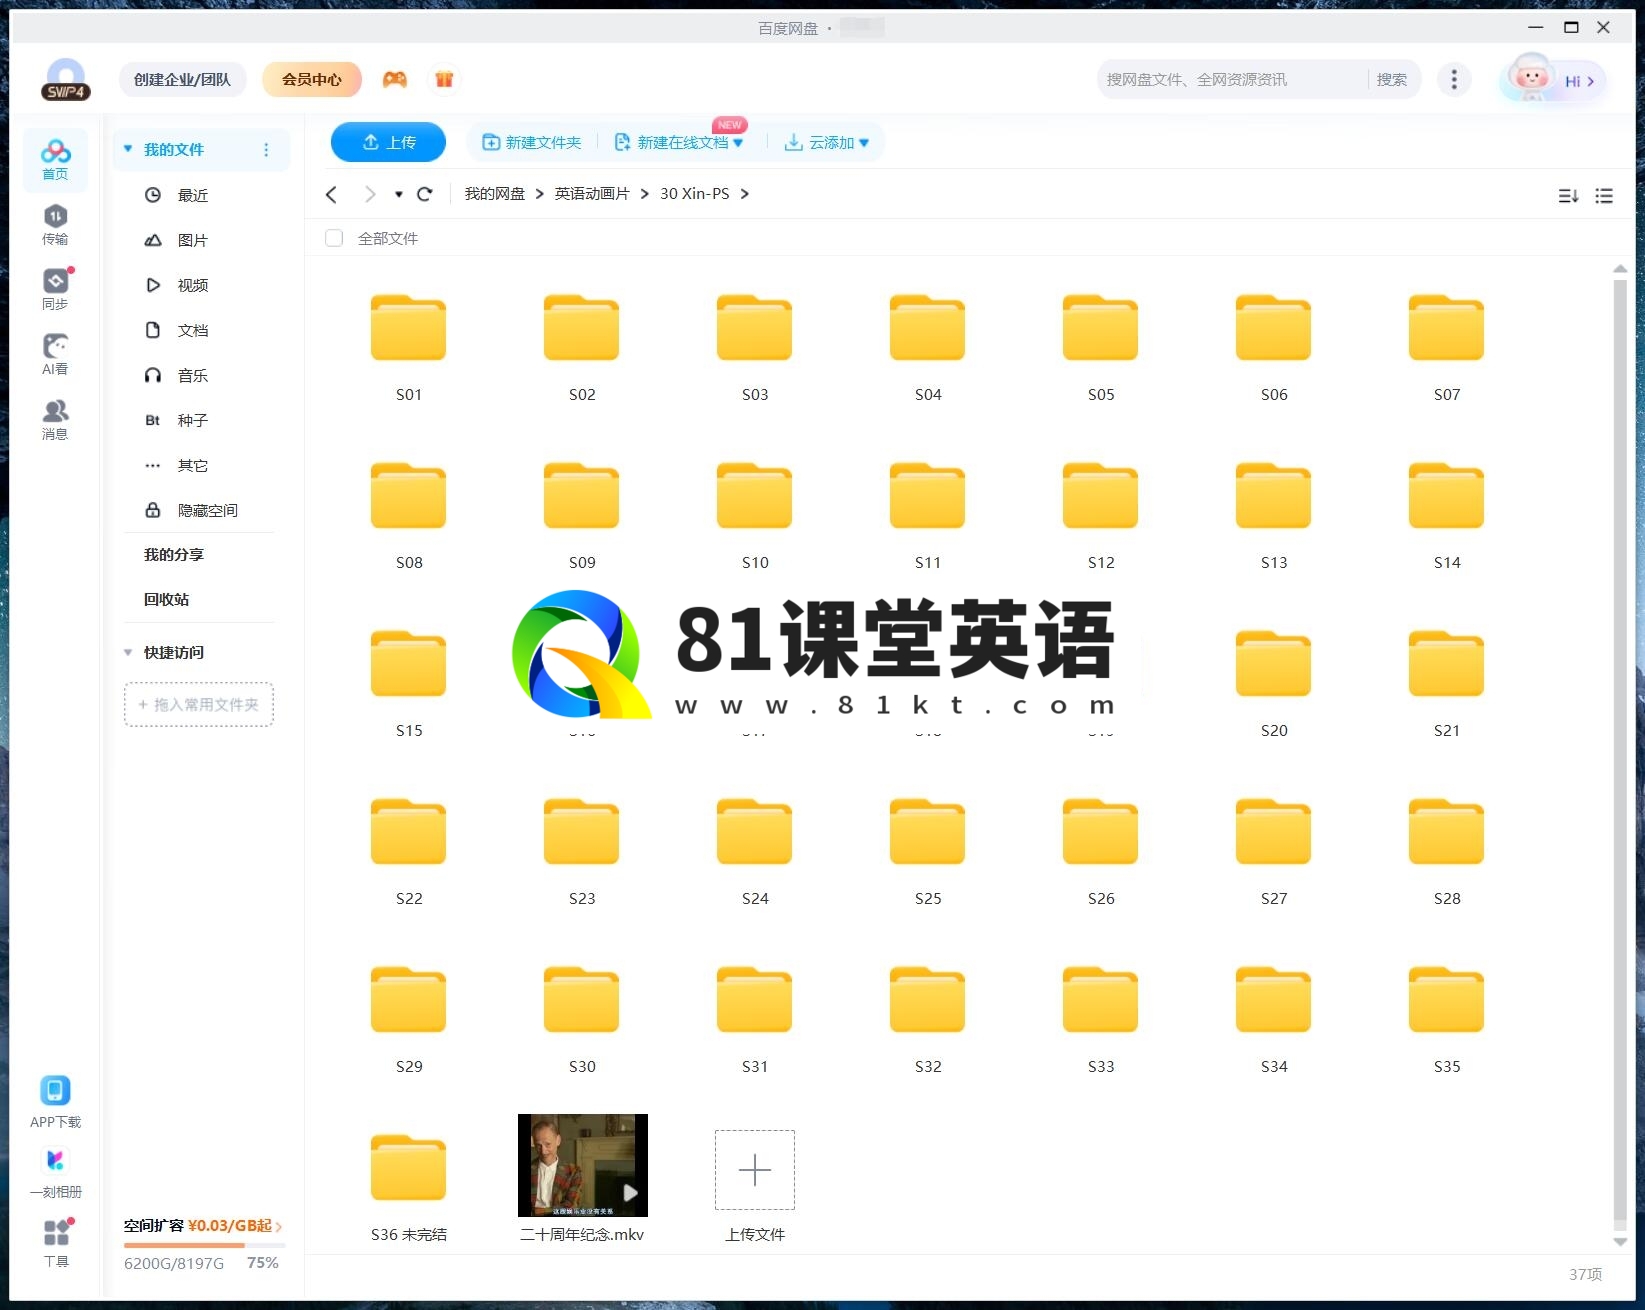1645x1310 pixels.
Task: Click the SVIP4 account avatar
Action: tap(66, 79)
